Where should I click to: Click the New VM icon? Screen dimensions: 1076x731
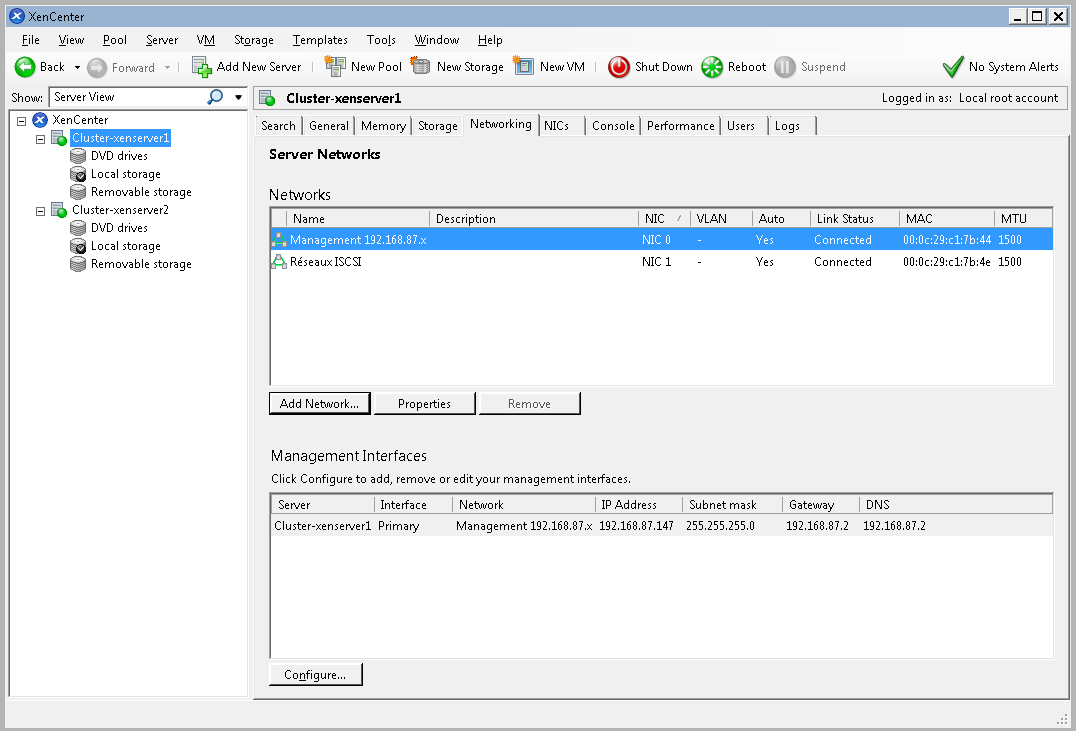[x=523, y=67]
